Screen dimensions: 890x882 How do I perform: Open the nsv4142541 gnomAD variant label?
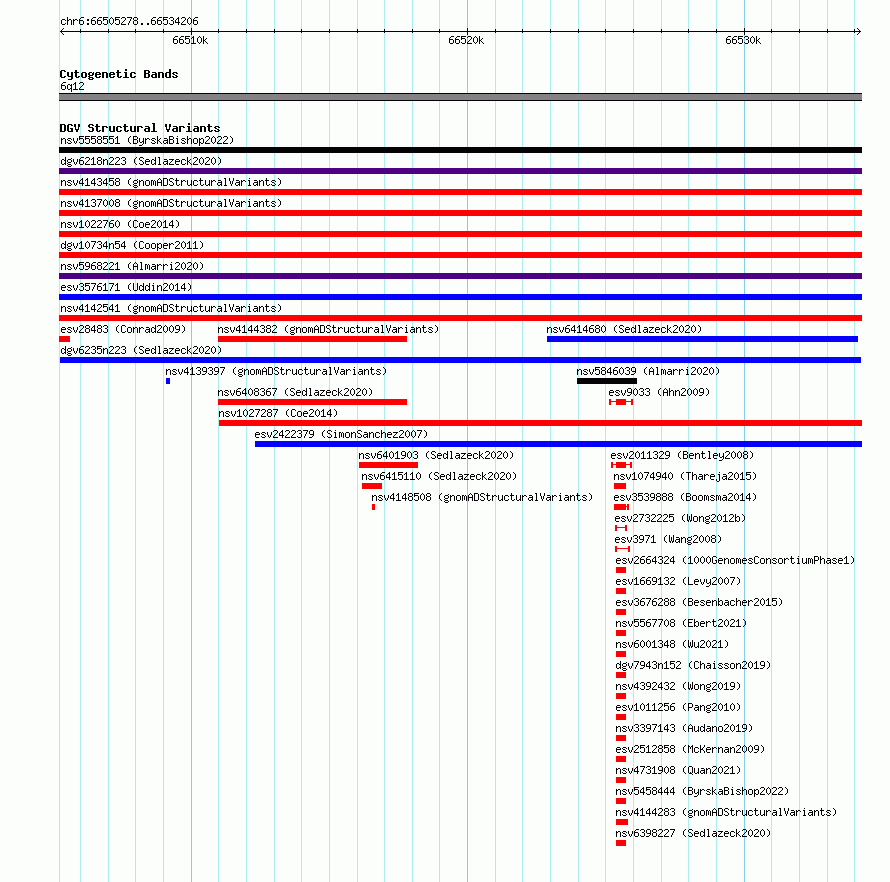(171, 308)
